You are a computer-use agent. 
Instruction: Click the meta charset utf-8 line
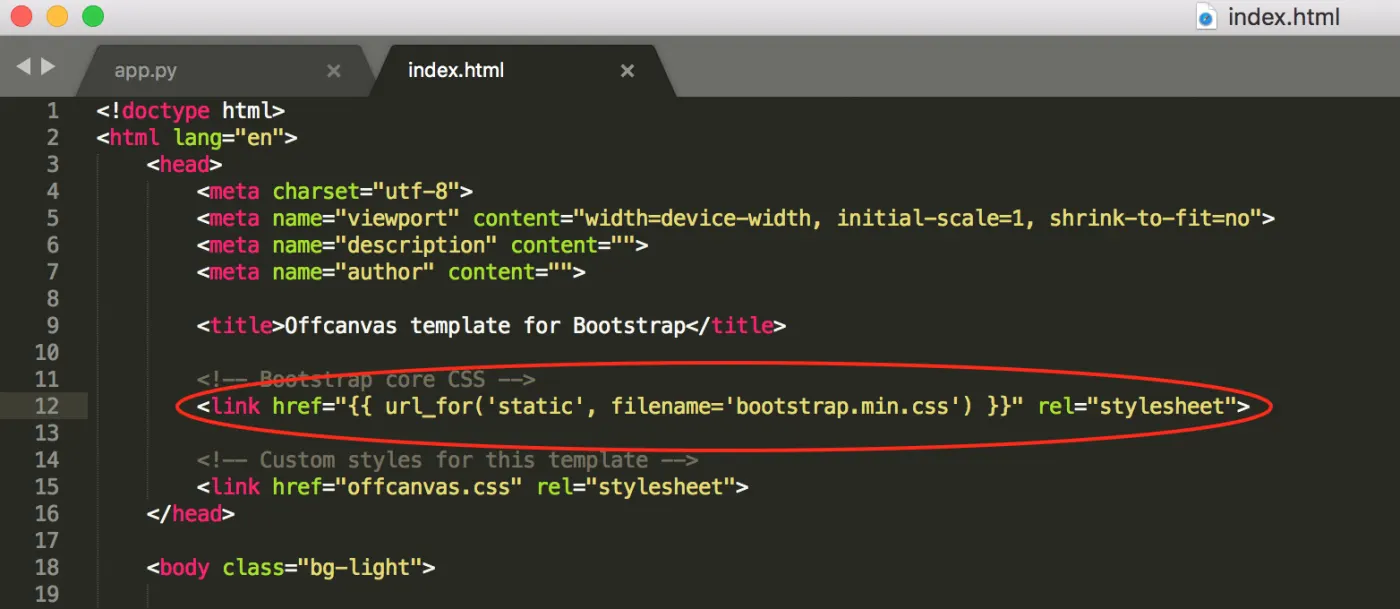[x=334, y=191]
